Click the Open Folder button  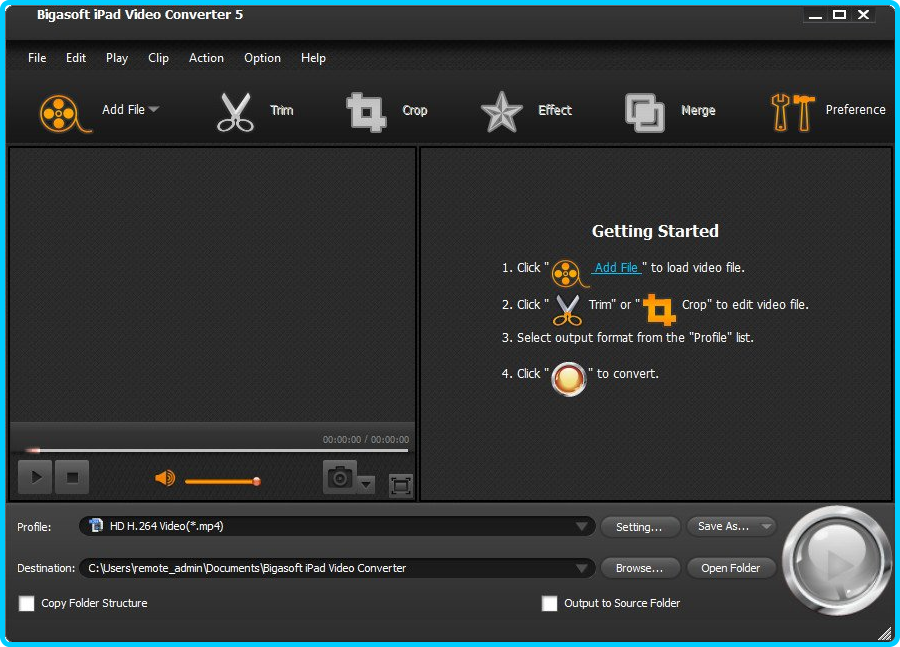(731, 568)
